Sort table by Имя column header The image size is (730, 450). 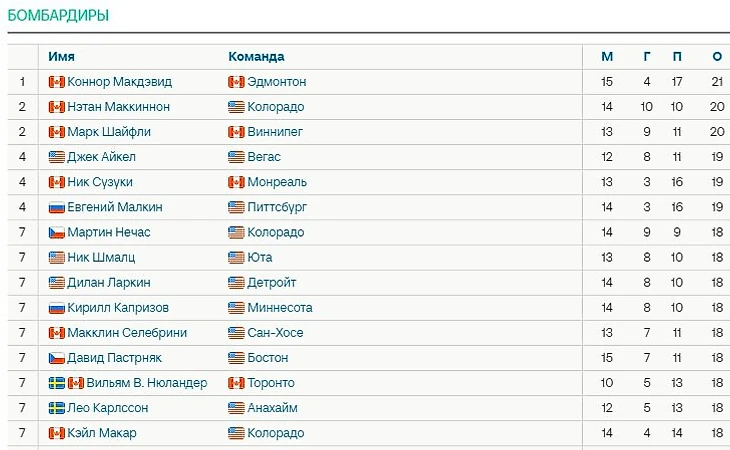(61, 57)
